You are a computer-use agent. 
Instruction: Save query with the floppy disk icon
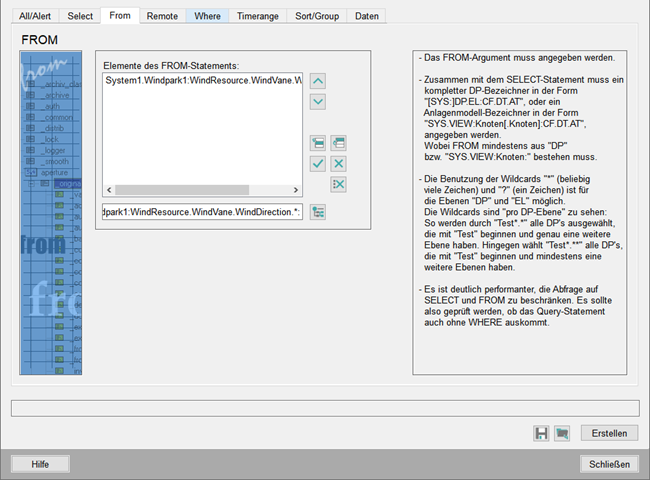[x=541, y=433]
